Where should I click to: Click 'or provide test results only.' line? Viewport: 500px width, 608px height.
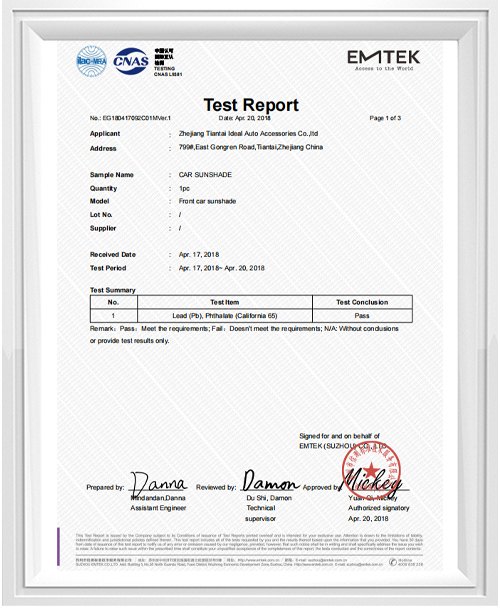point(129,340)
